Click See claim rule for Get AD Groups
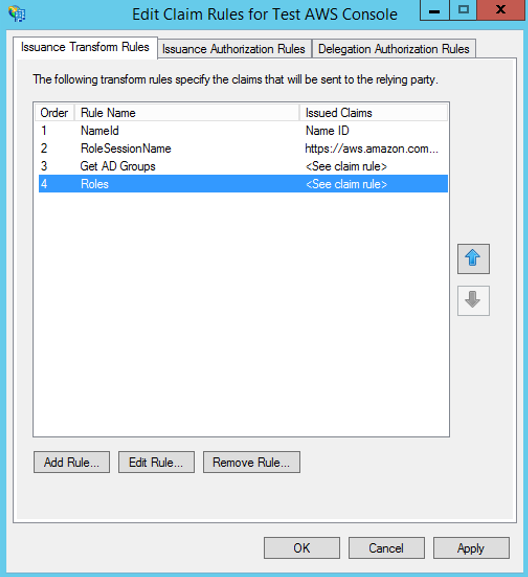This screenshot has width=528, height=577. click(x=347, y=166)
